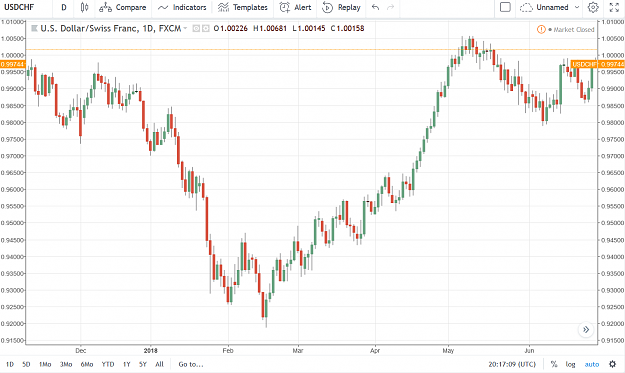625x373 pixels.
Task: Select the 1Y date range
Action: pyautogui.click(x=127, y=364)
